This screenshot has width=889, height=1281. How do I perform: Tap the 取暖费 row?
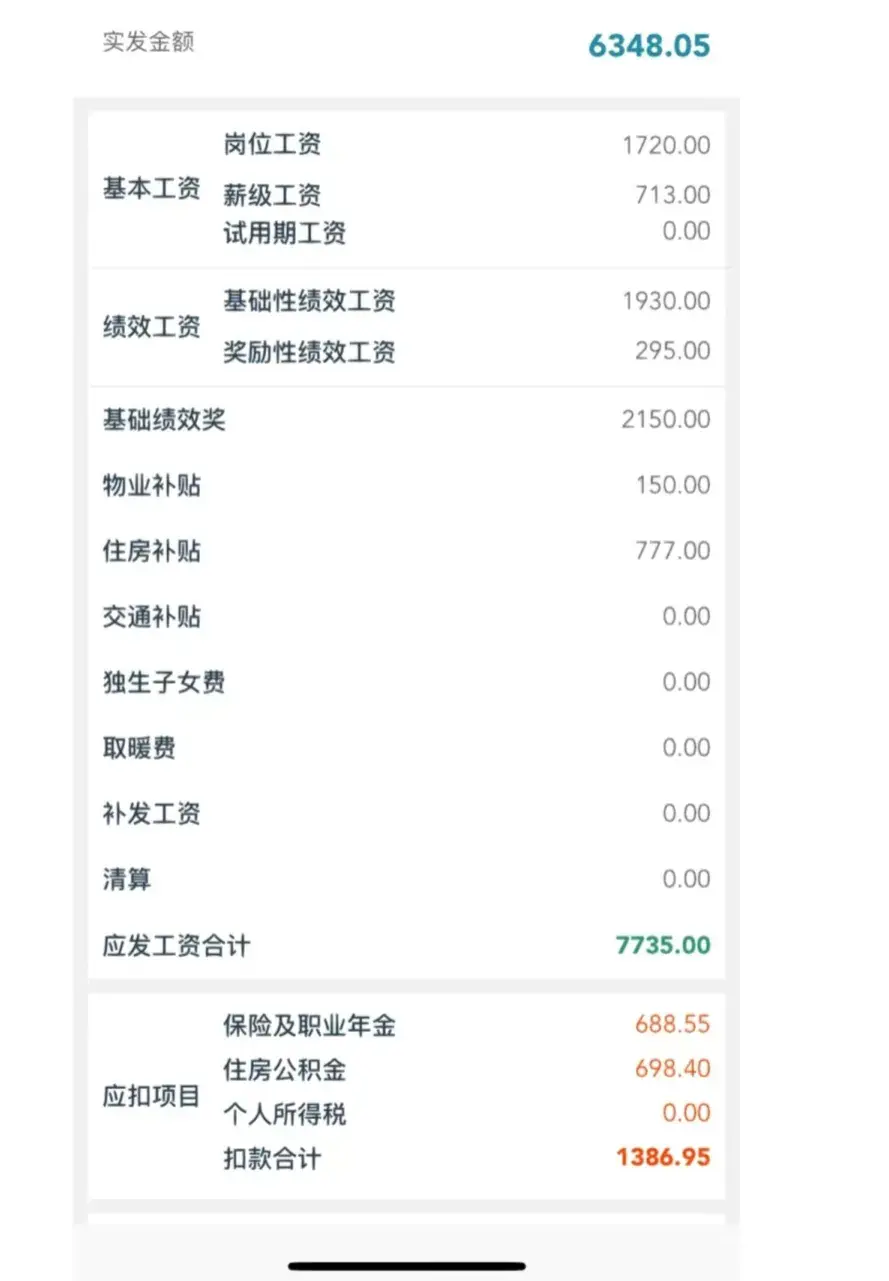[x=407, y=748]
